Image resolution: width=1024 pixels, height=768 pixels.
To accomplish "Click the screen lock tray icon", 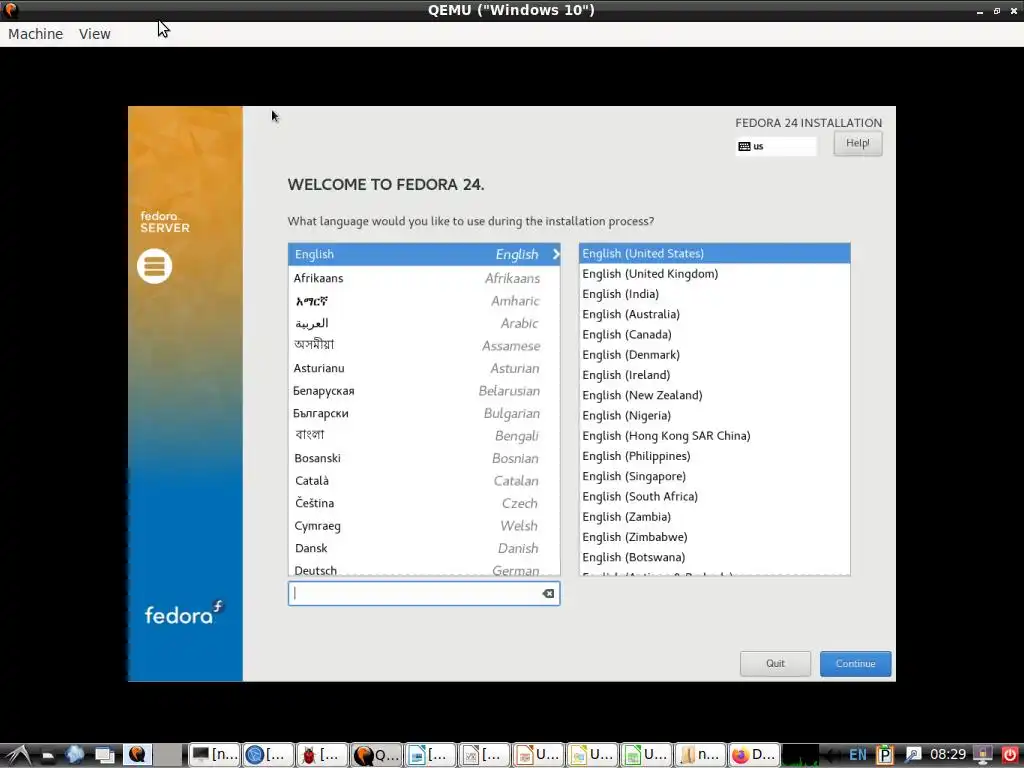I will [982, 755].
